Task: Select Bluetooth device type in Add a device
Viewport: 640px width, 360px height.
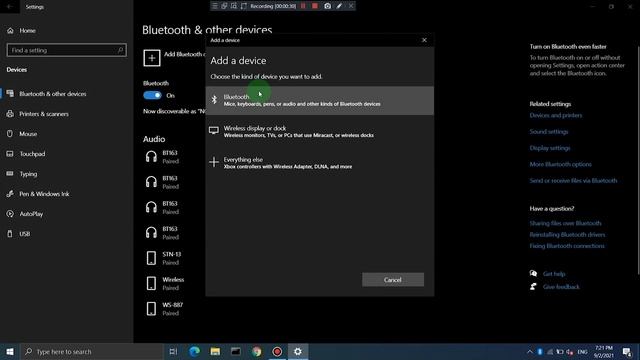Action: click(x=320, y=100)
